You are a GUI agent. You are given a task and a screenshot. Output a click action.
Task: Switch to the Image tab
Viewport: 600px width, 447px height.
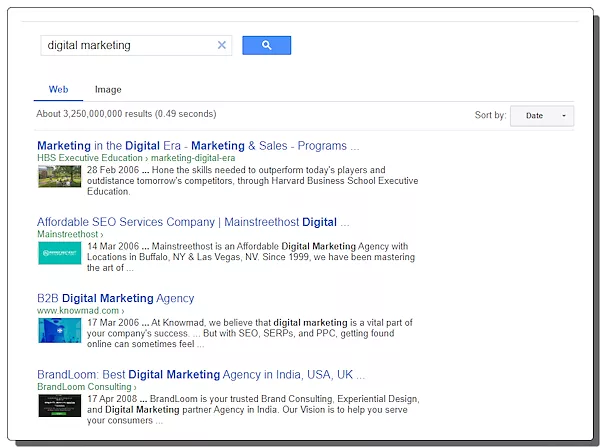pyautogui.click(x=108, y=90)
